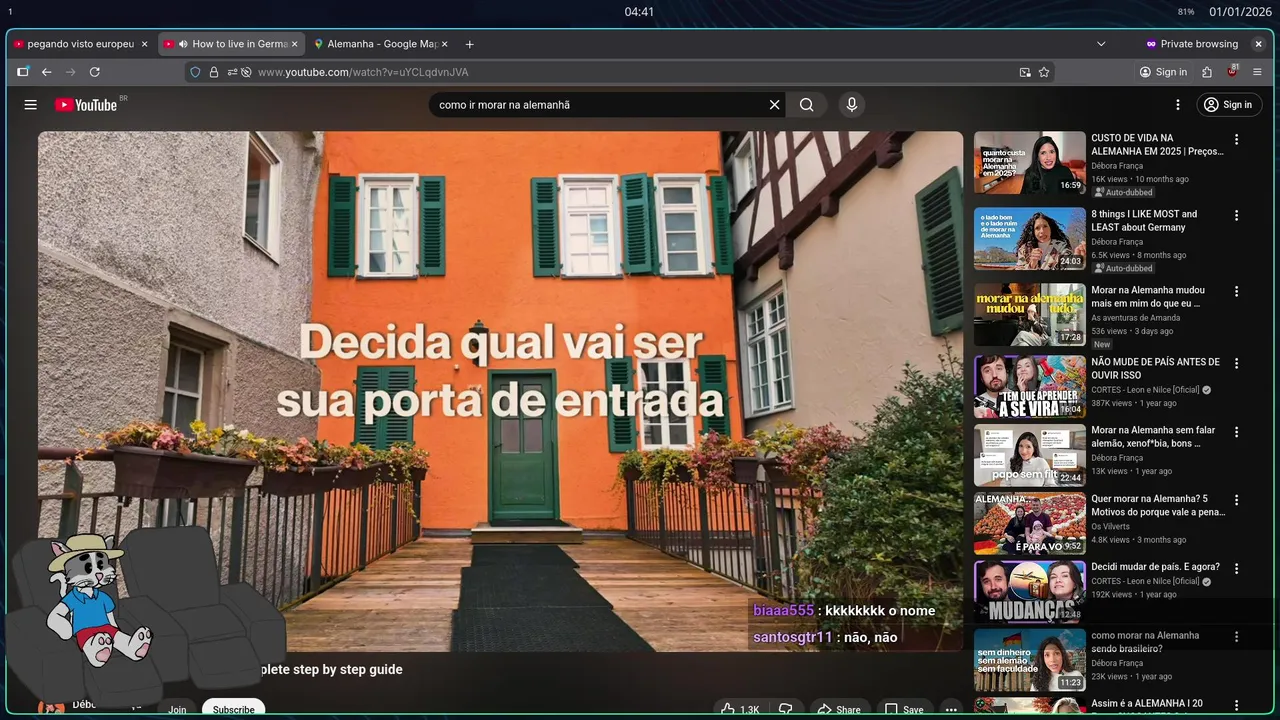Go to the YouTube home logo
The image size is (1280, 720).
point(86,105)
